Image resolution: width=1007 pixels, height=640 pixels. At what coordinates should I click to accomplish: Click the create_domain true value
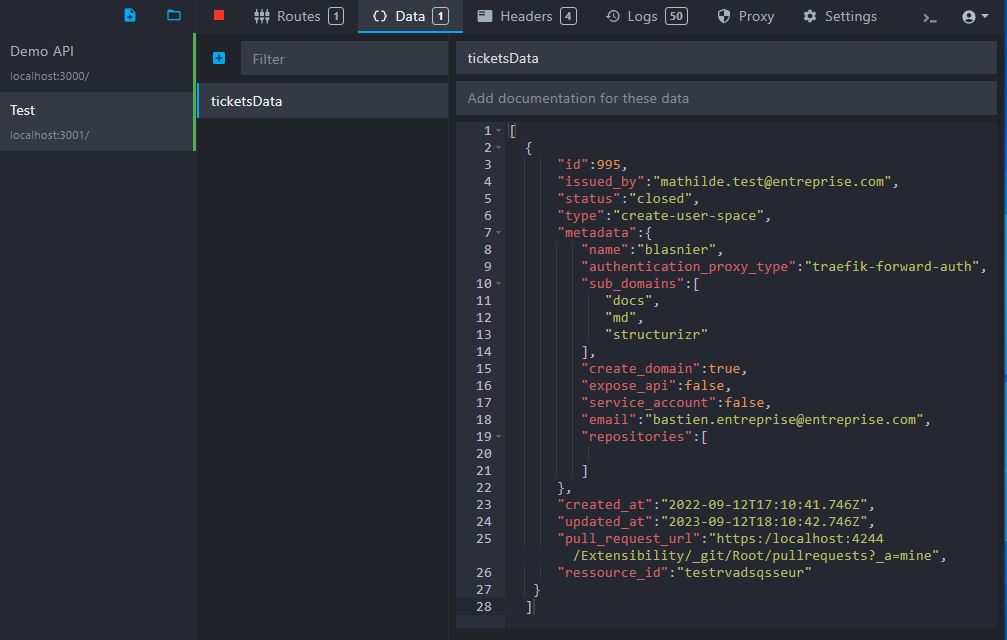724,368
